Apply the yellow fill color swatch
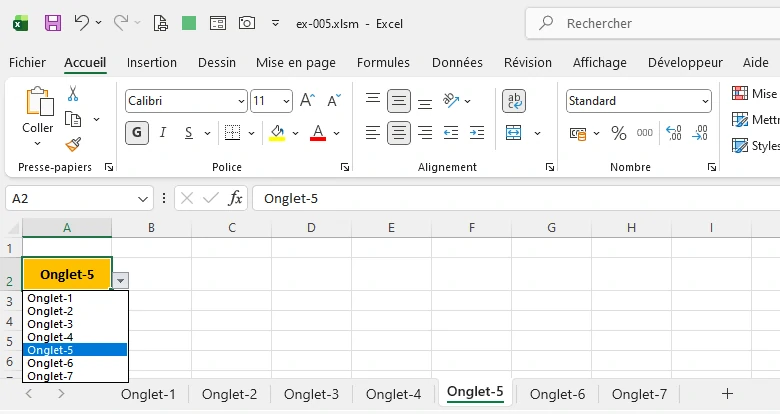Screen dimensions: 780x414 (277, 133)
